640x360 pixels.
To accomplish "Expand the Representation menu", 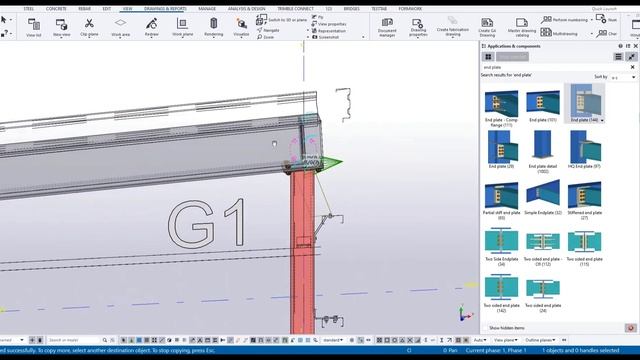I will pyautogui.click(x=329, y=31).
